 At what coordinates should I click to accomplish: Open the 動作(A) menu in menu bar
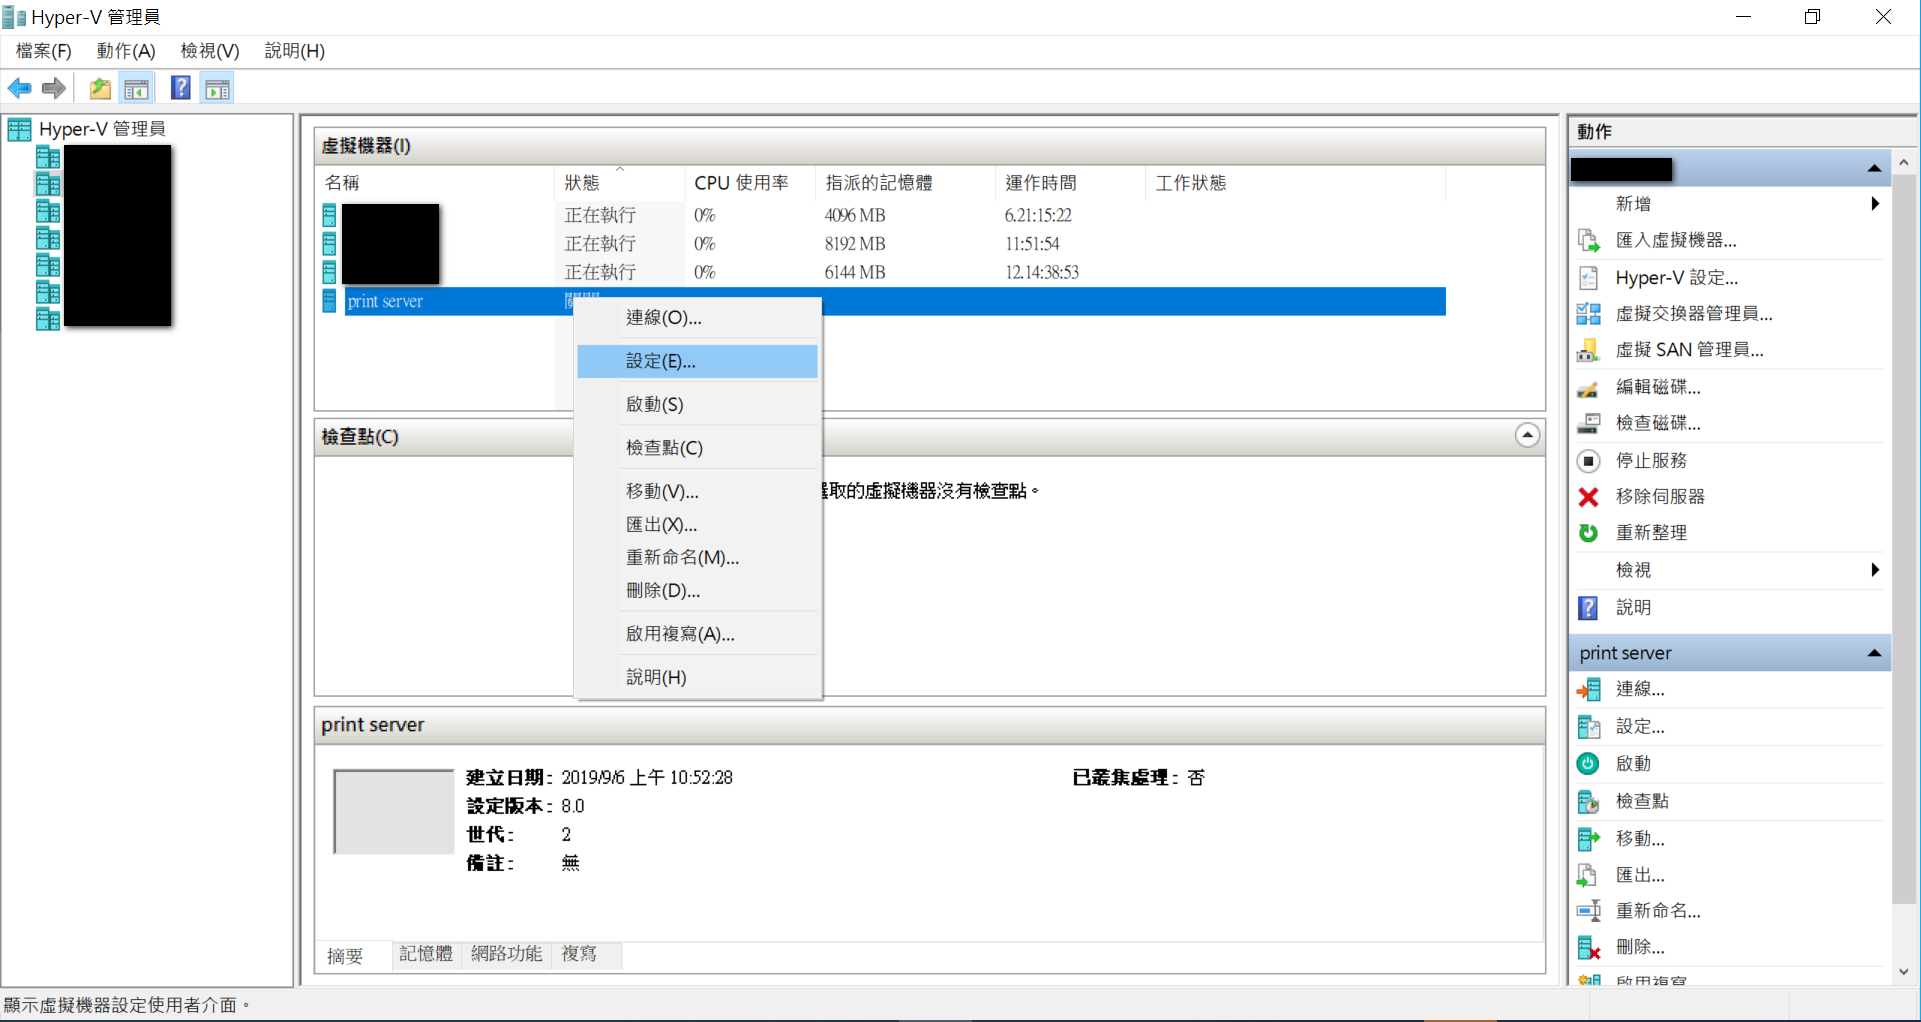click(x=126, y=51)
